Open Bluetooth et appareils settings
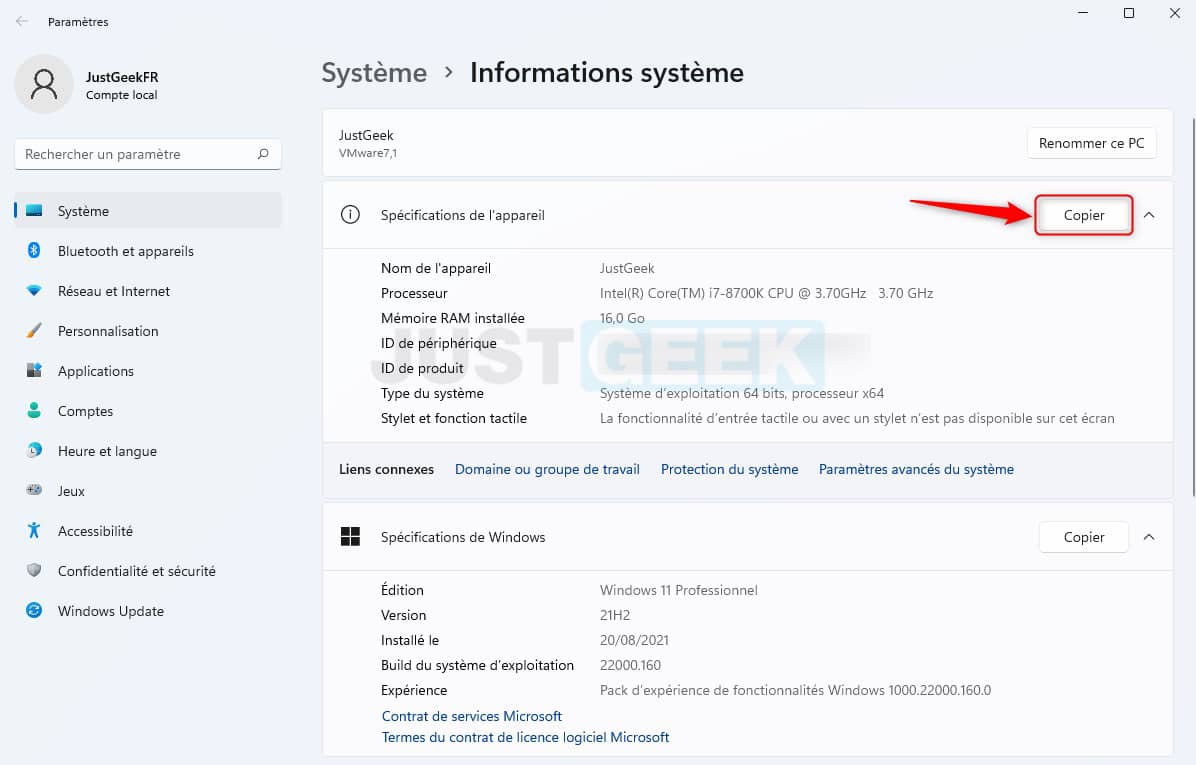This screenshot has height=765, width=1196. (148, 251)
